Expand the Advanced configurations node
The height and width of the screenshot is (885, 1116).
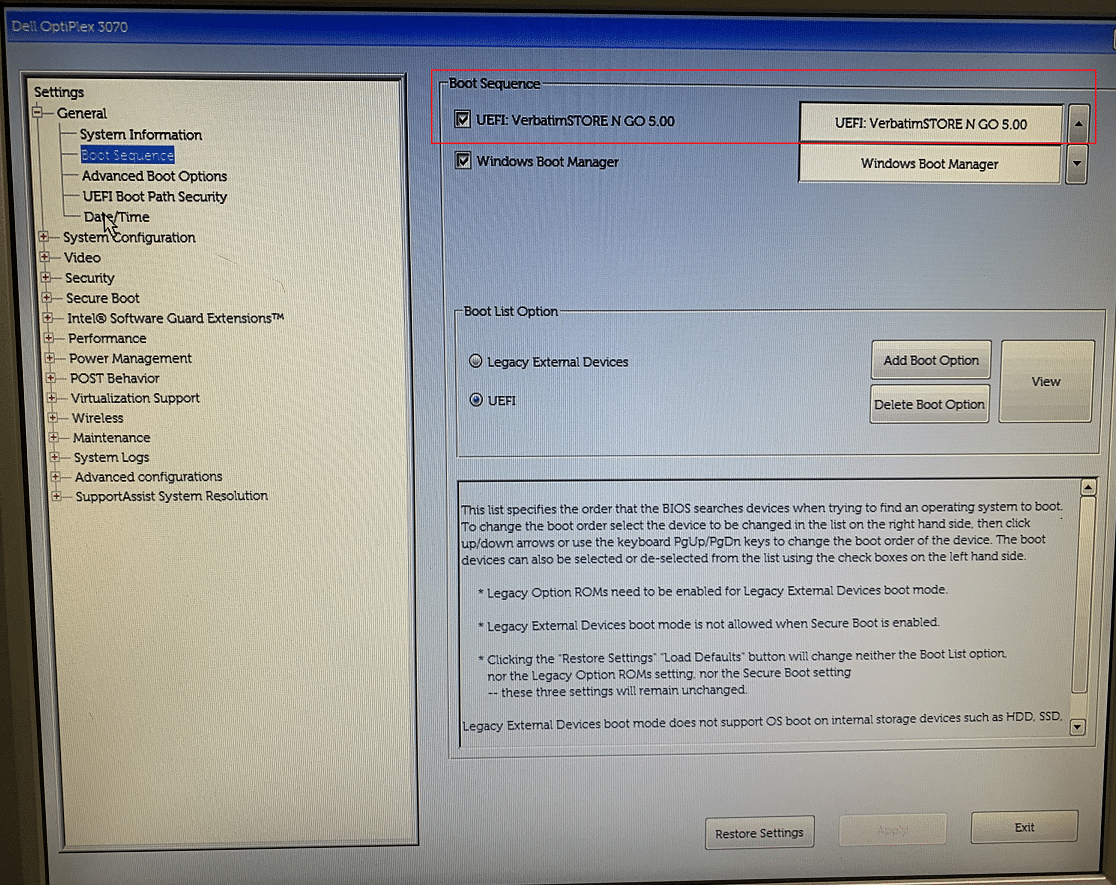click(x=56, y=476)
